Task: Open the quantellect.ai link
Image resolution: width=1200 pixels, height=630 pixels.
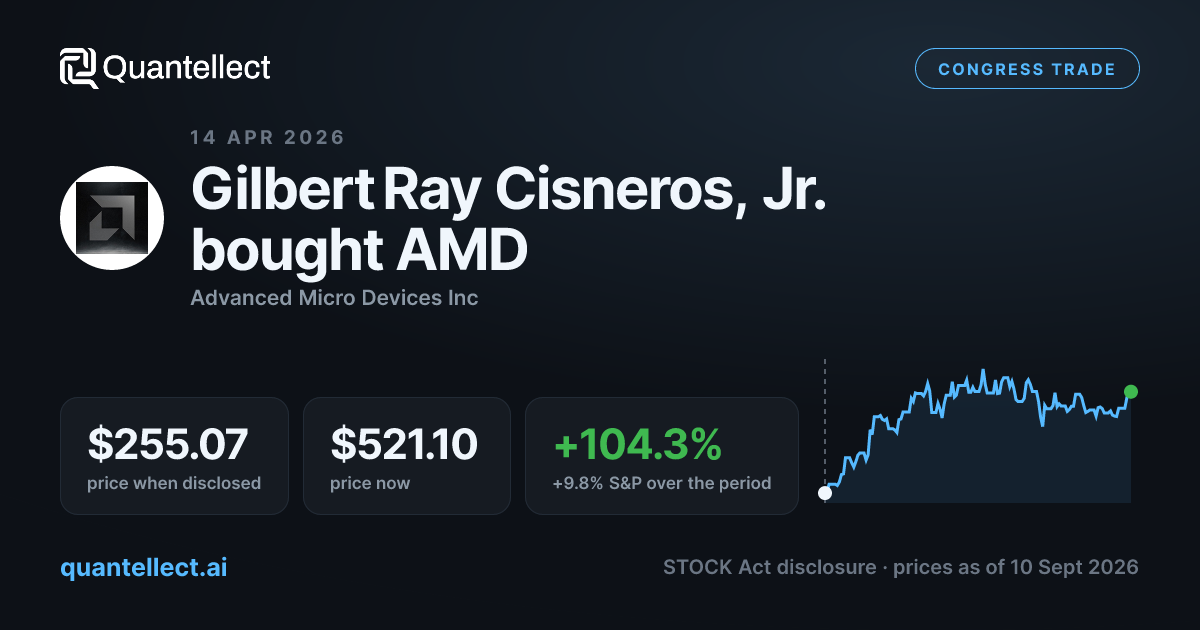Action: click(x=144, y=567)
